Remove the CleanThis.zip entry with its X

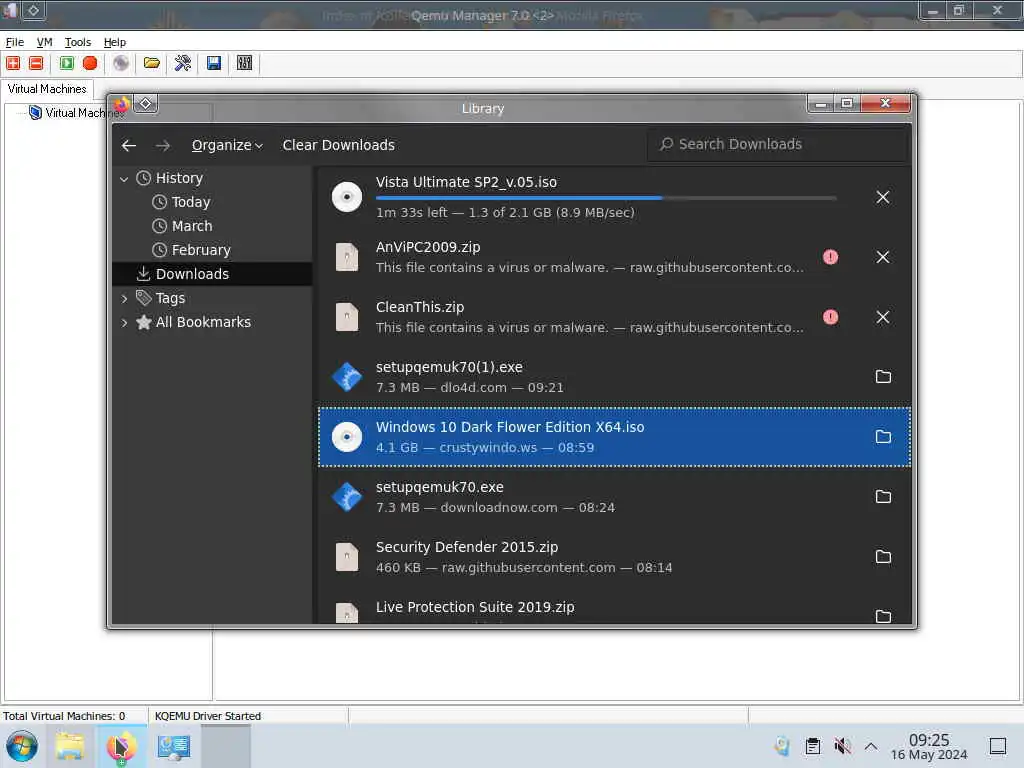882,317
